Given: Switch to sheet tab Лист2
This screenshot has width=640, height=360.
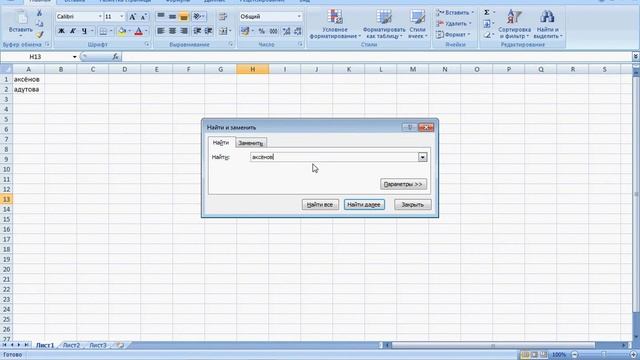Looking at the screenshot, I should click(71, 345).
